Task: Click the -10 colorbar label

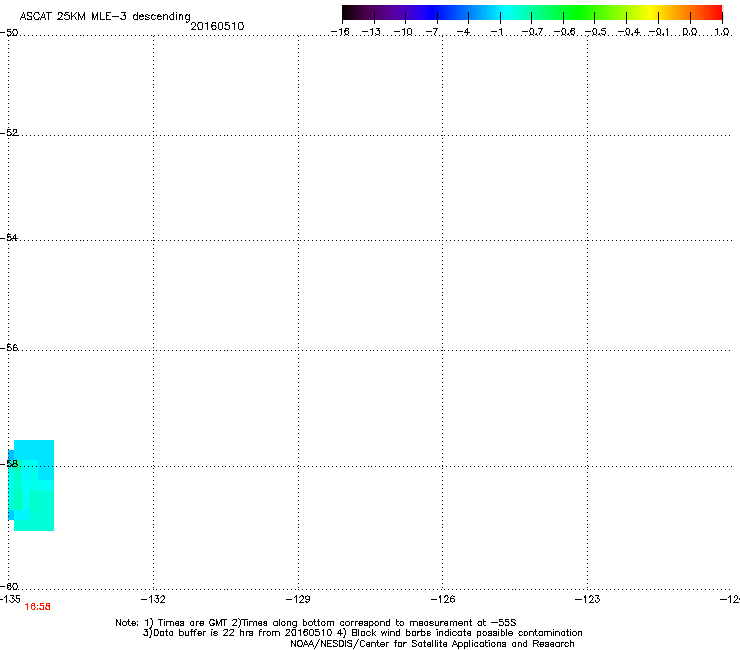Action: [x=403, y=32]
